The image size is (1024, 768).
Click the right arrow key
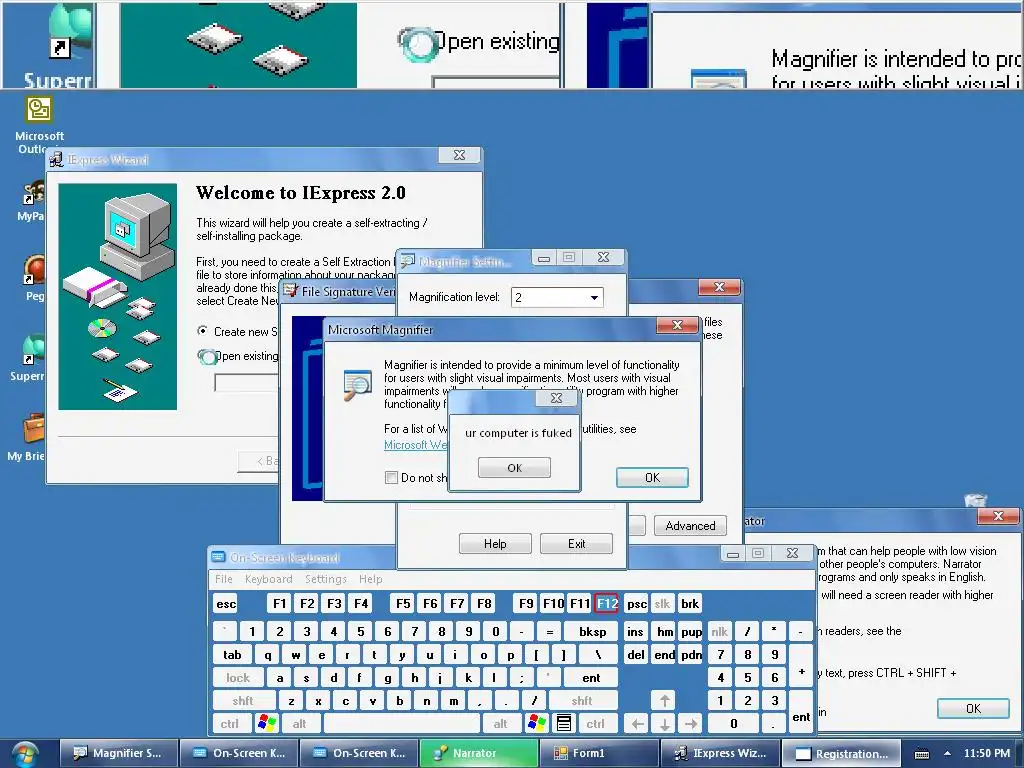[690, 724]
